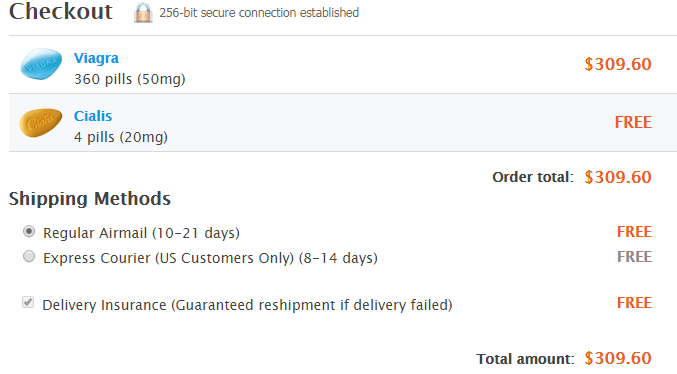Toggle the Delivery Insurance checkbox

(28, 302)
